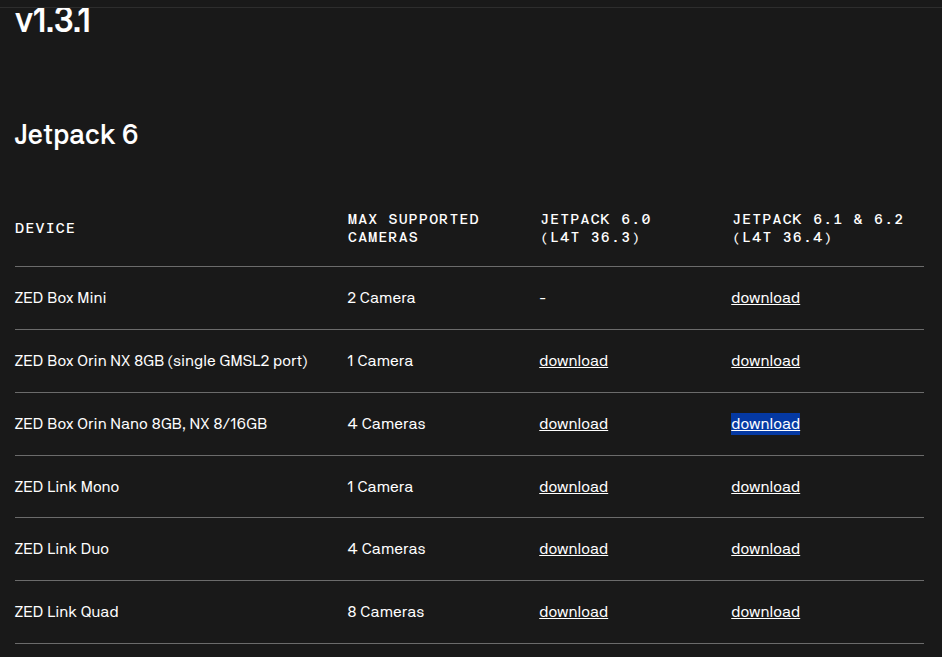Download ZED Box Orin NX 8GB single-port Jetpack 6.1/6.2
Screen dimensions: 942x657
coord(765,361)
